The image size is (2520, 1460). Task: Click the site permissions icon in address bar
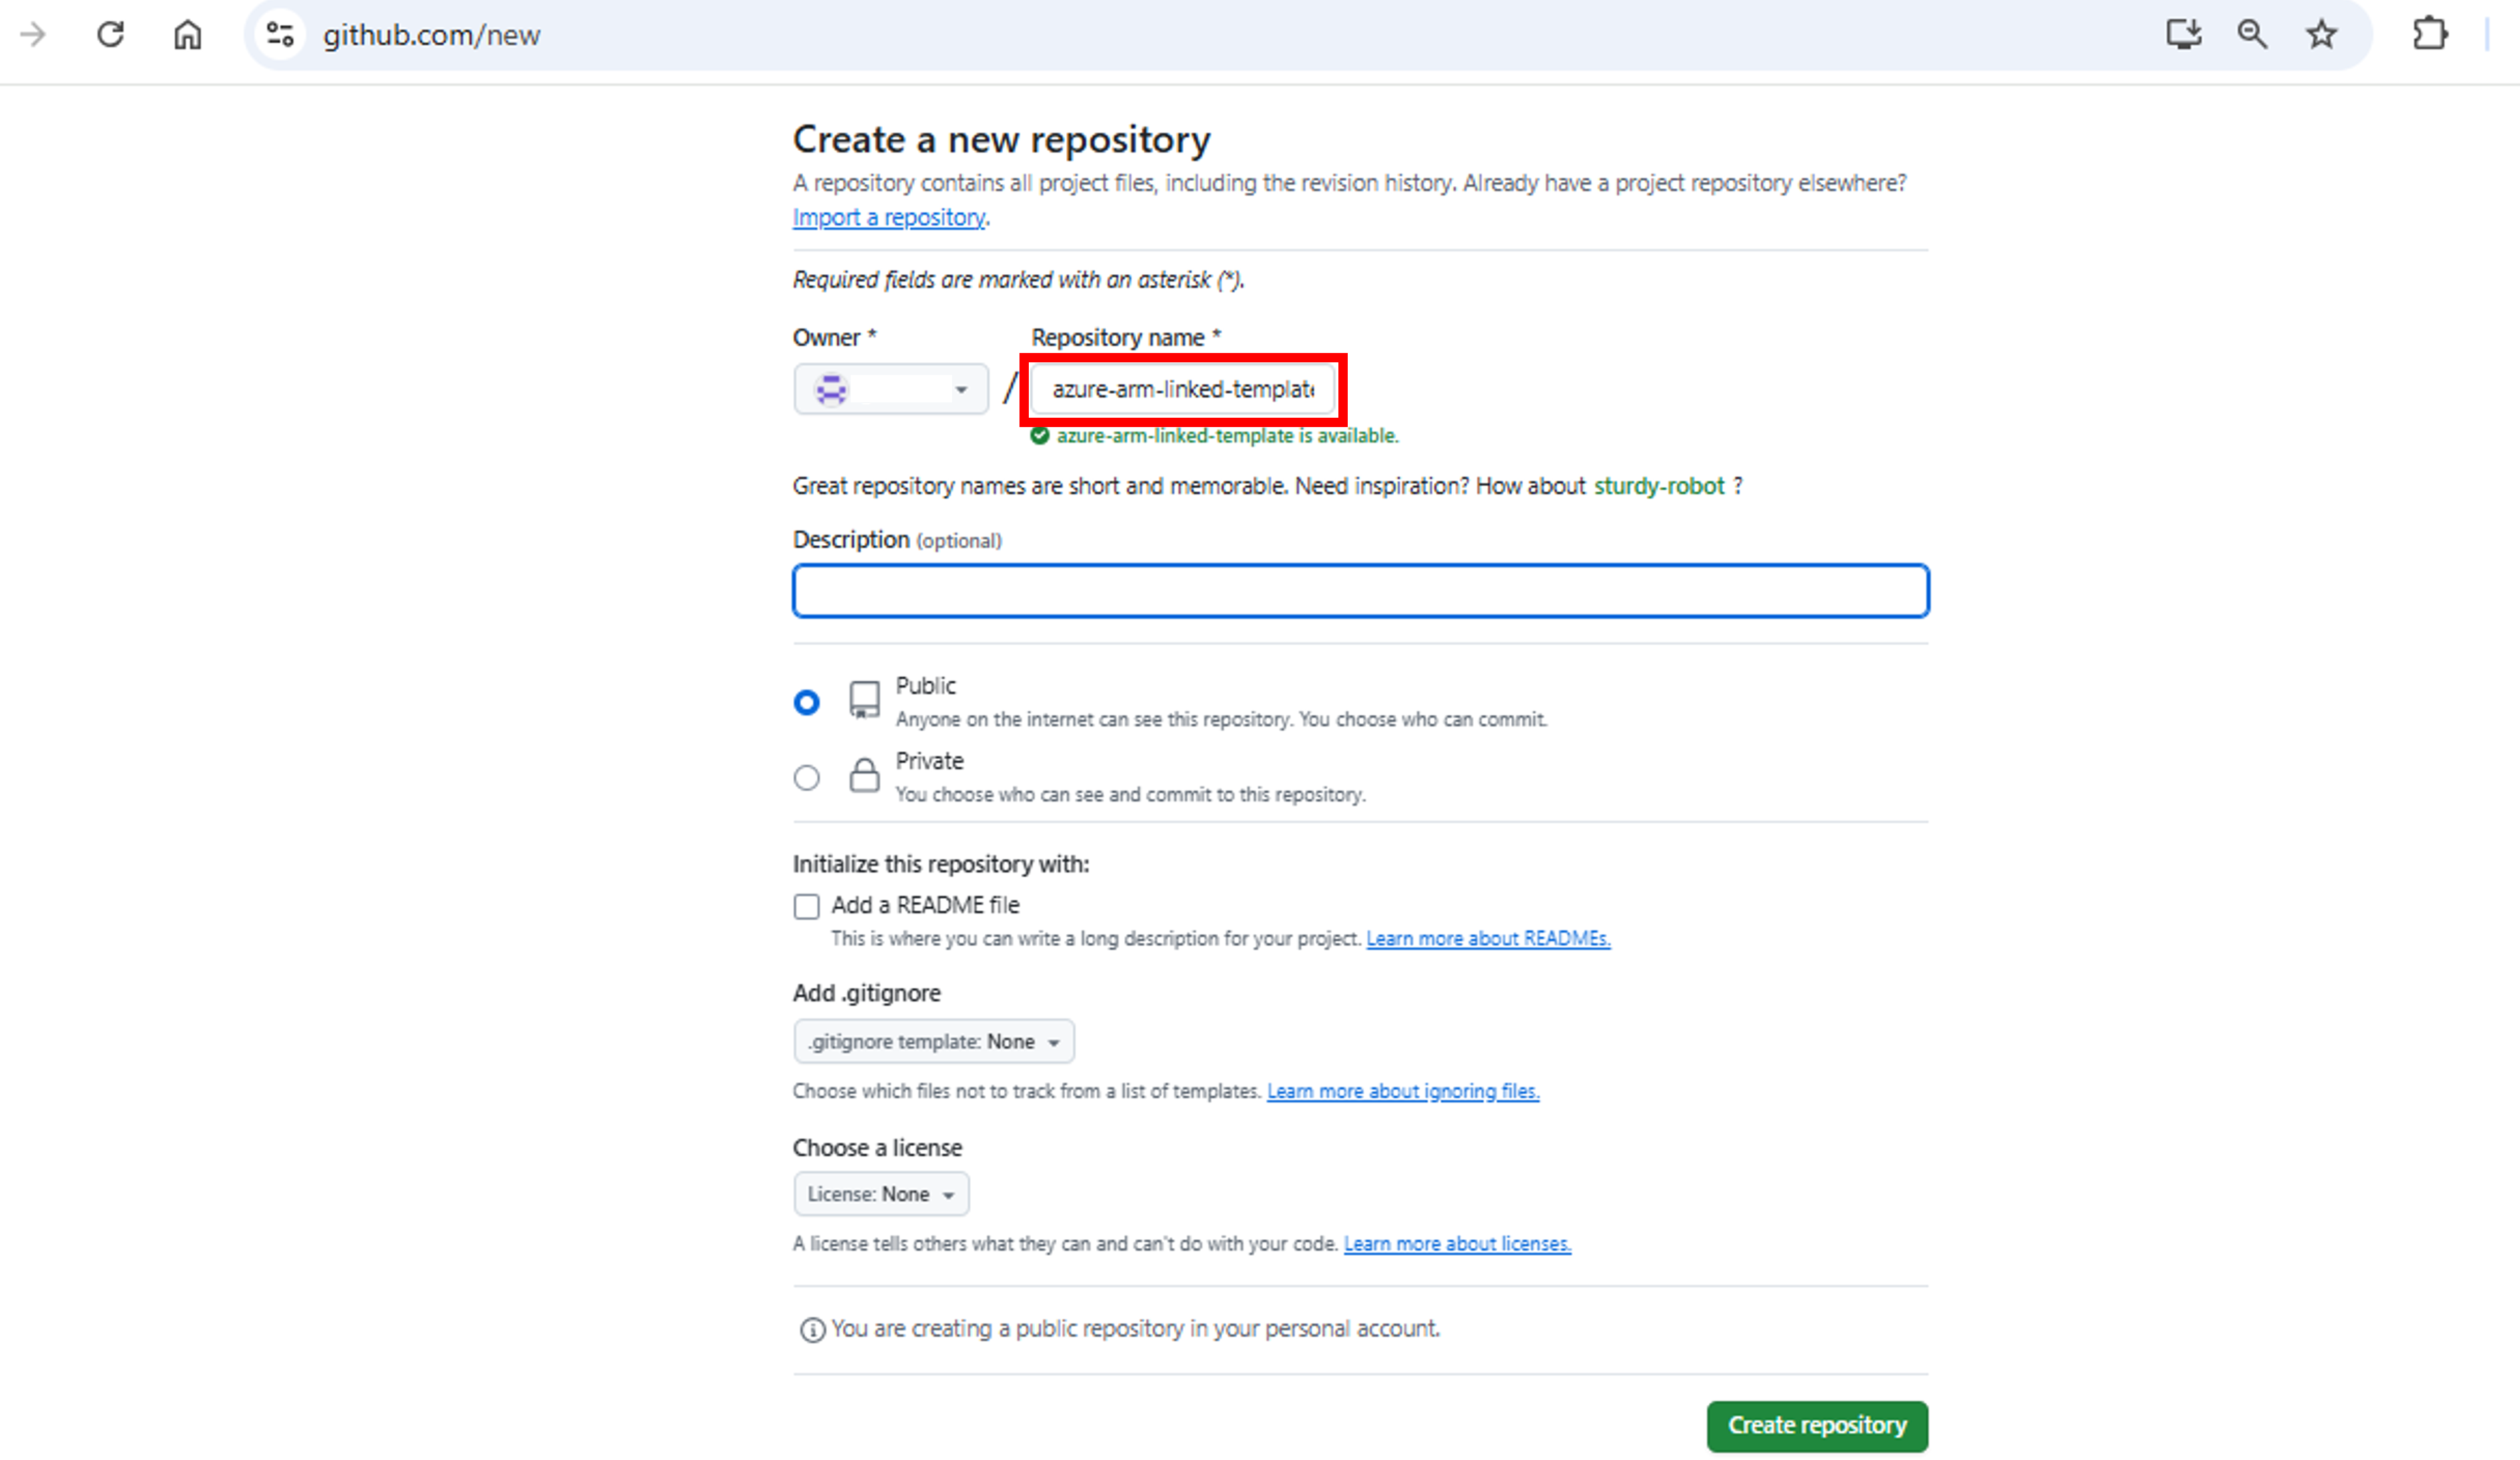pos(278,34)
